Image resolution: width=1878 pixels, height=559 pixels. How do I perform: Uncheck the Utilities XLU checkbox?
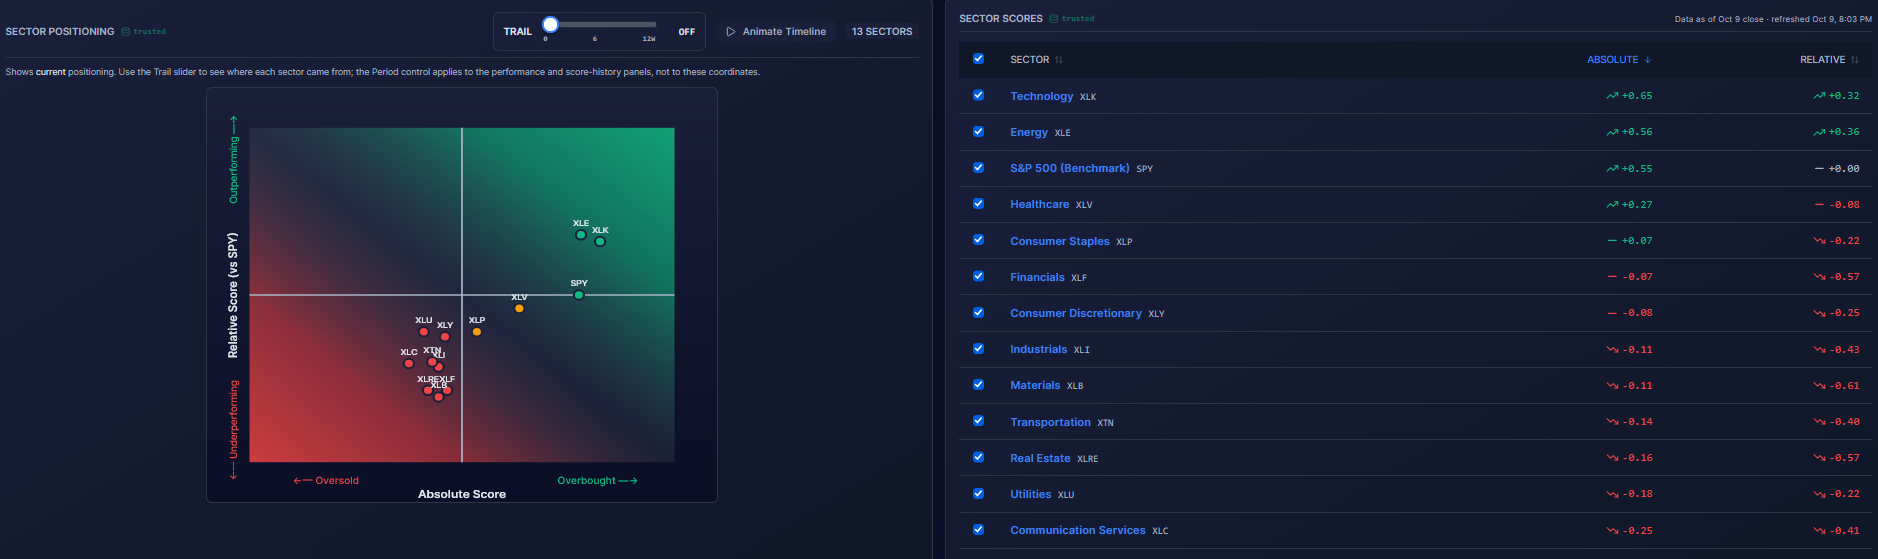[978, 493]
